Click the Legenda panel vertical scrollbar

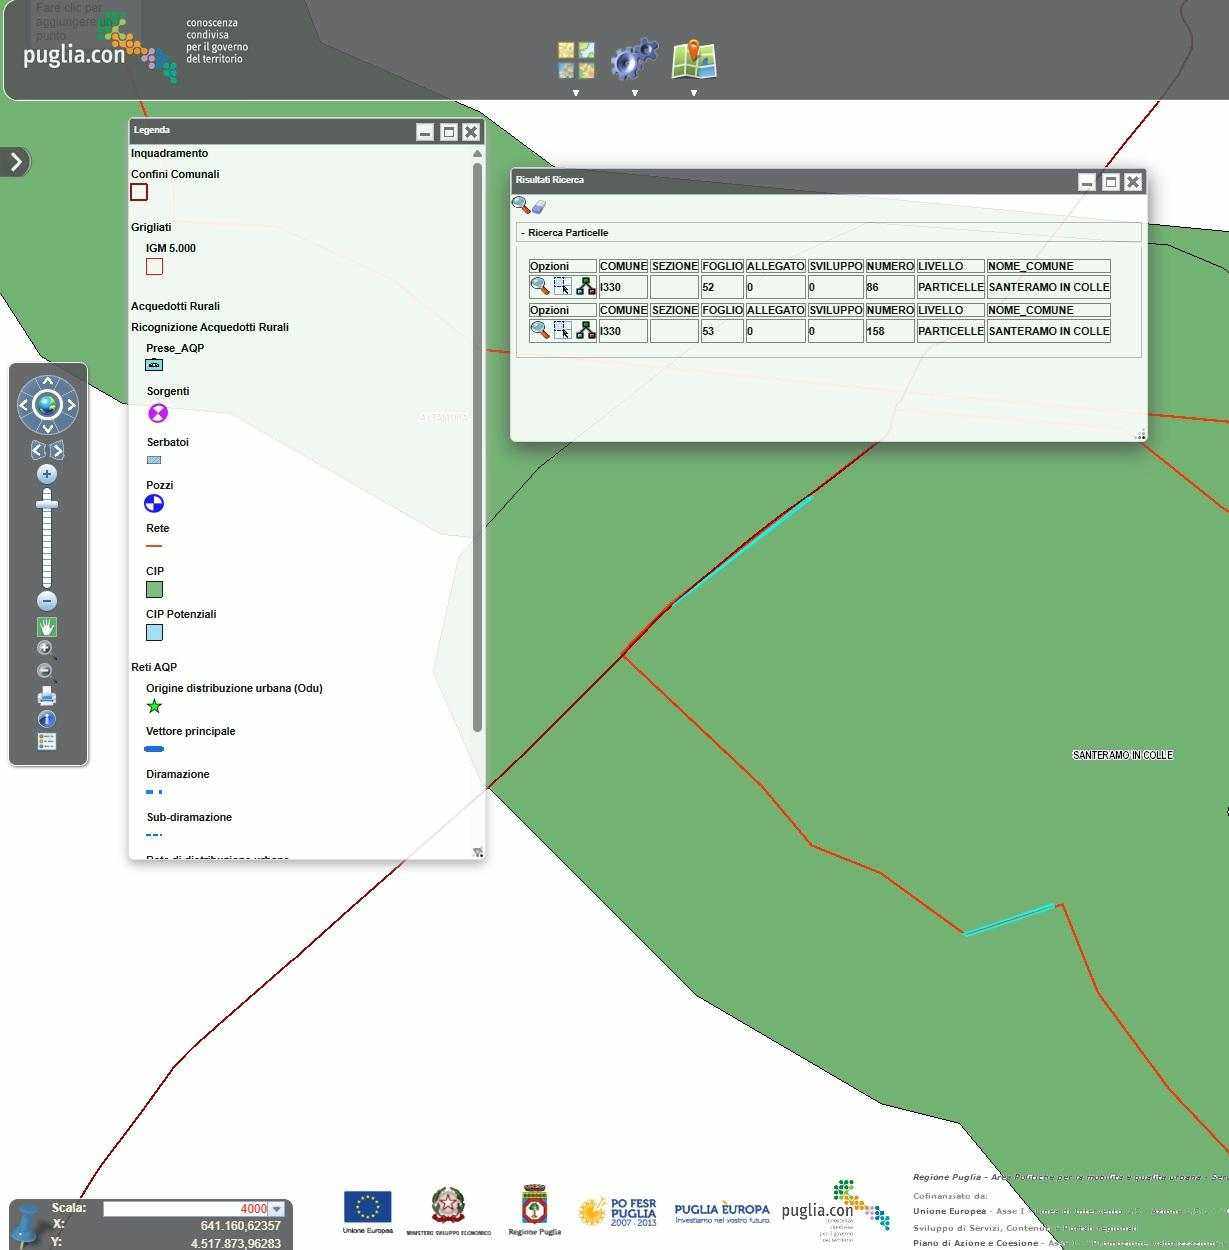tap(477, 447)
